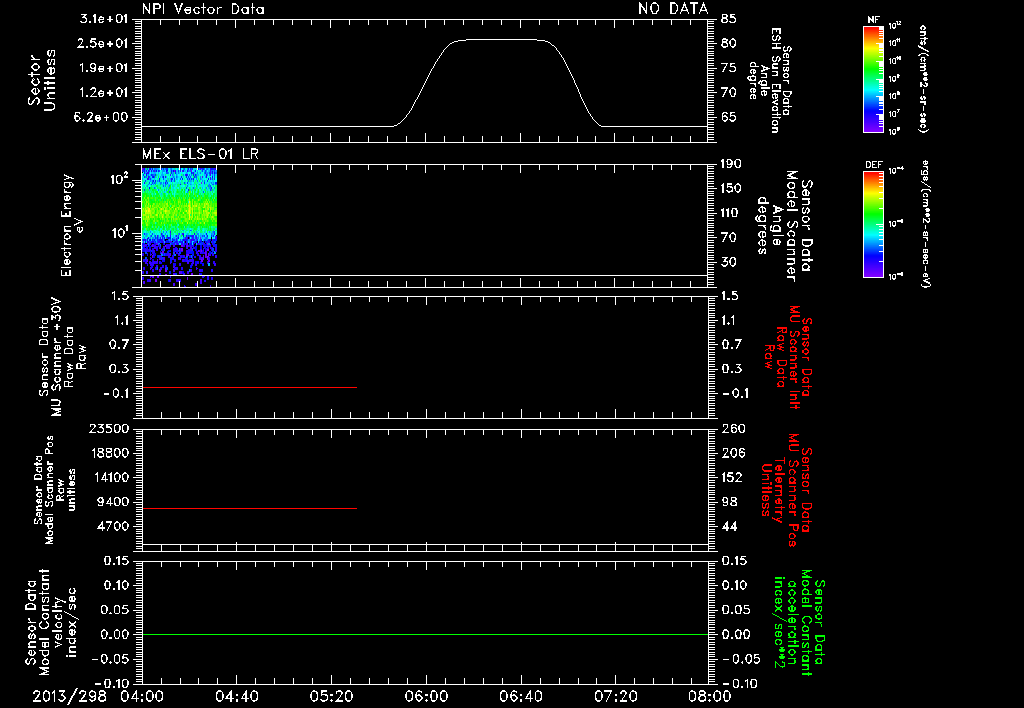Image resolution: width=1024 pixels, height=708 pixels.
Task: Click the 'NO DATA' label
Action: point(673,8)
